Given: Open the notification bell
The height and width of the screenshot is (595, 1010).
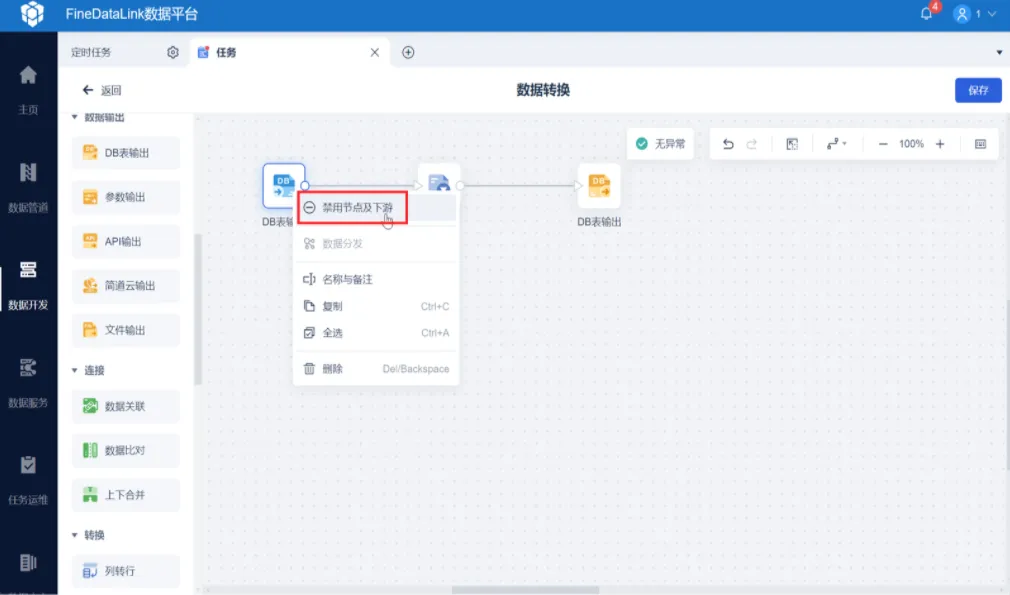Looking at the screenshot, I should point(926,14).
